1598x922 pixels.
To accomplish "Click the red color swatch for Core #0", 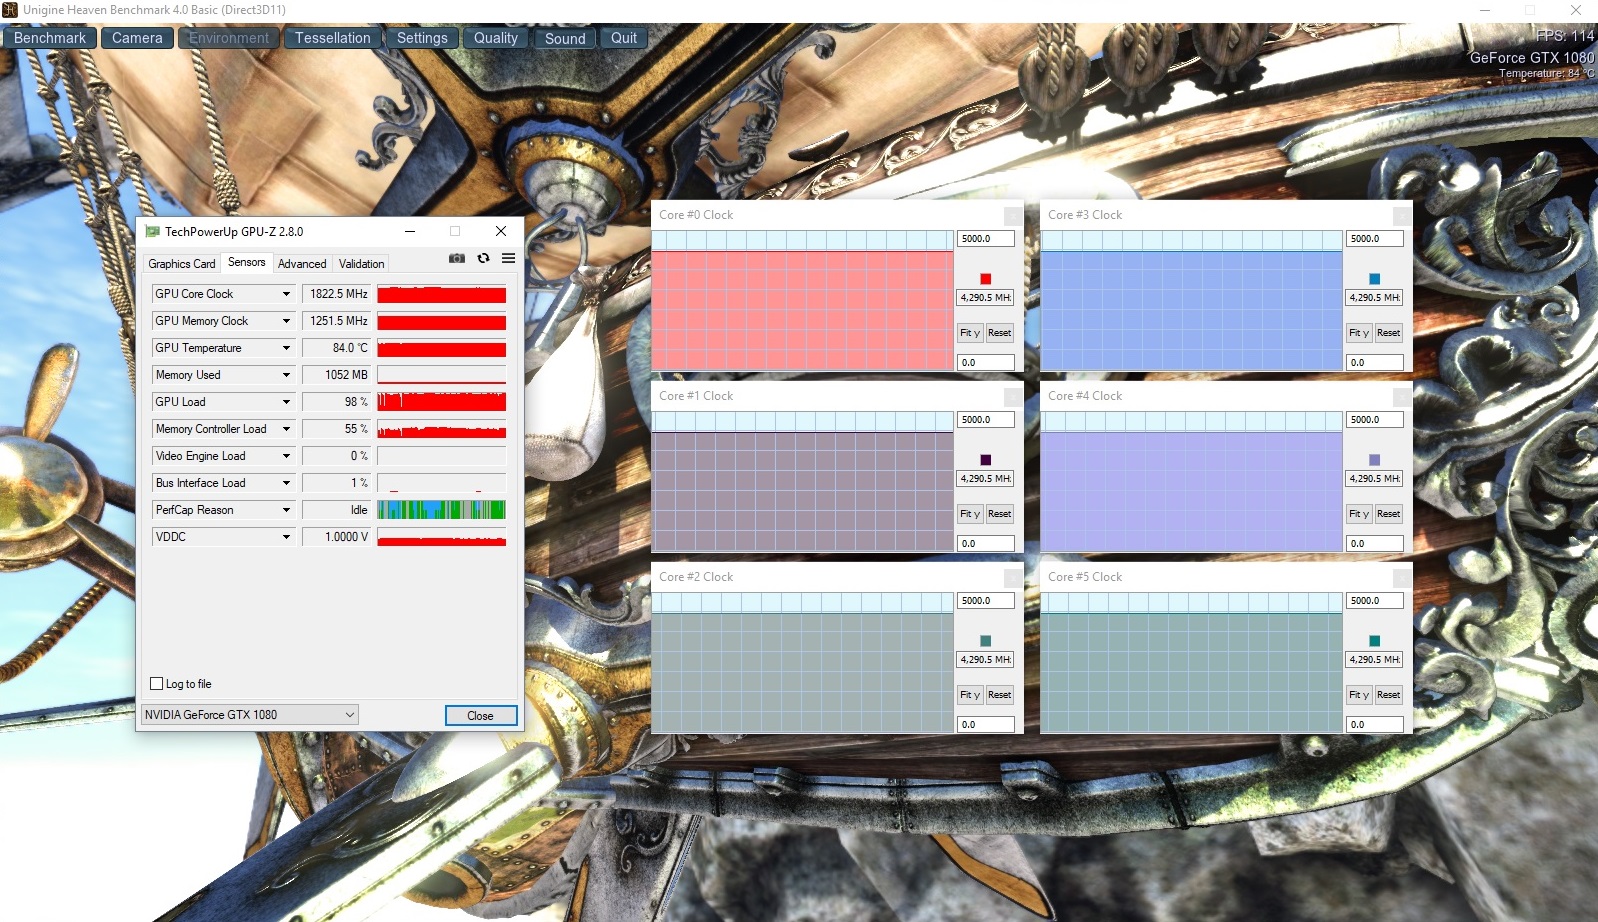I will tap(986, 279).
